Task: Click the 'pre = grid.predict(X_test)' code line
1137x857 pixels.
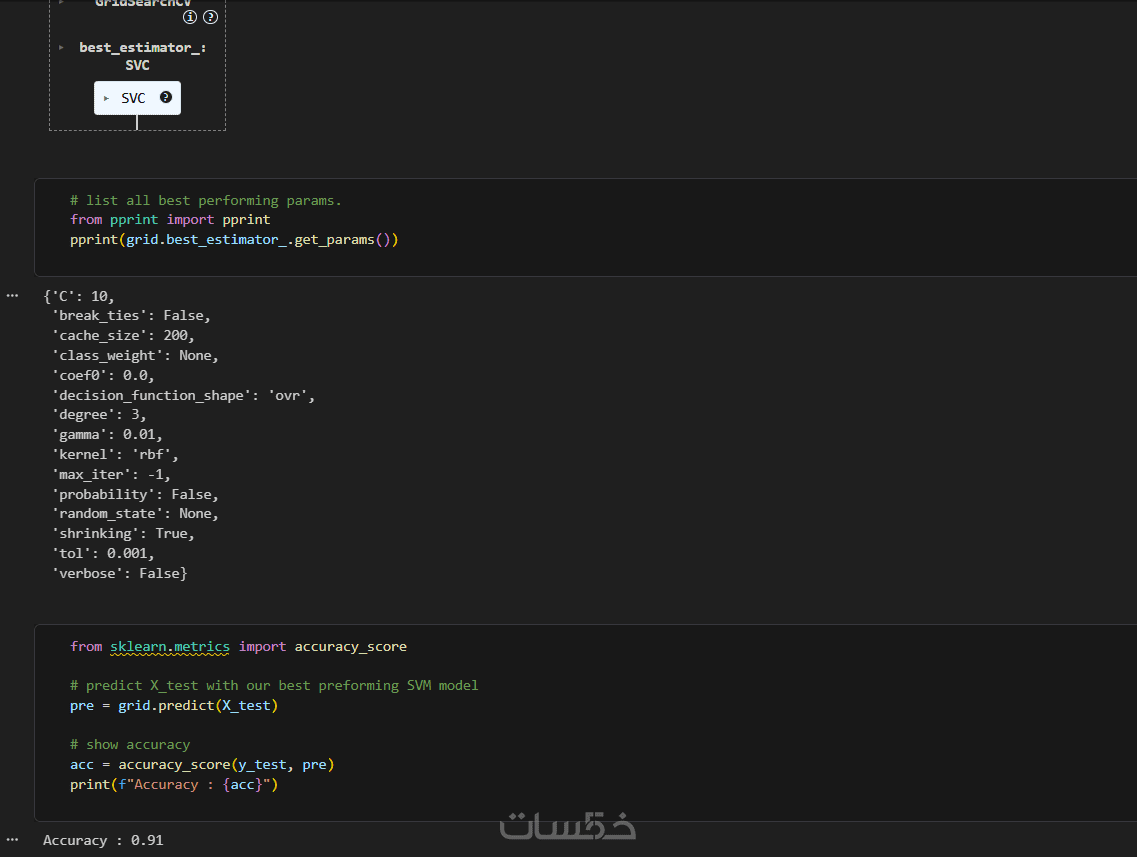Action: pos(174,705)
